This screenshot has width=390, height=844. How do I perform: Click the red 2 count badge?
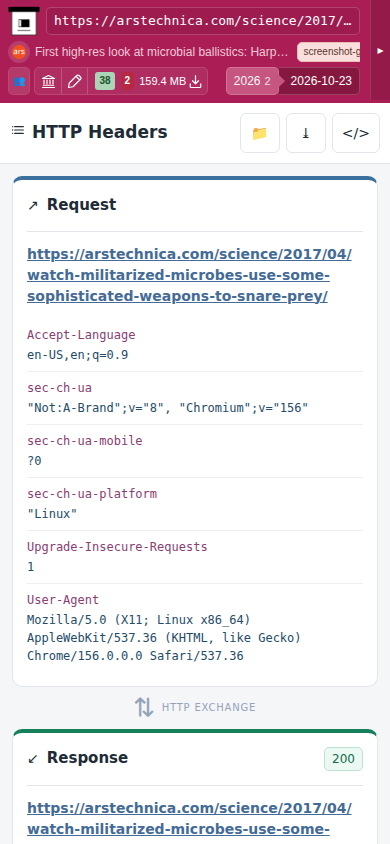click(x=127, y=81)
